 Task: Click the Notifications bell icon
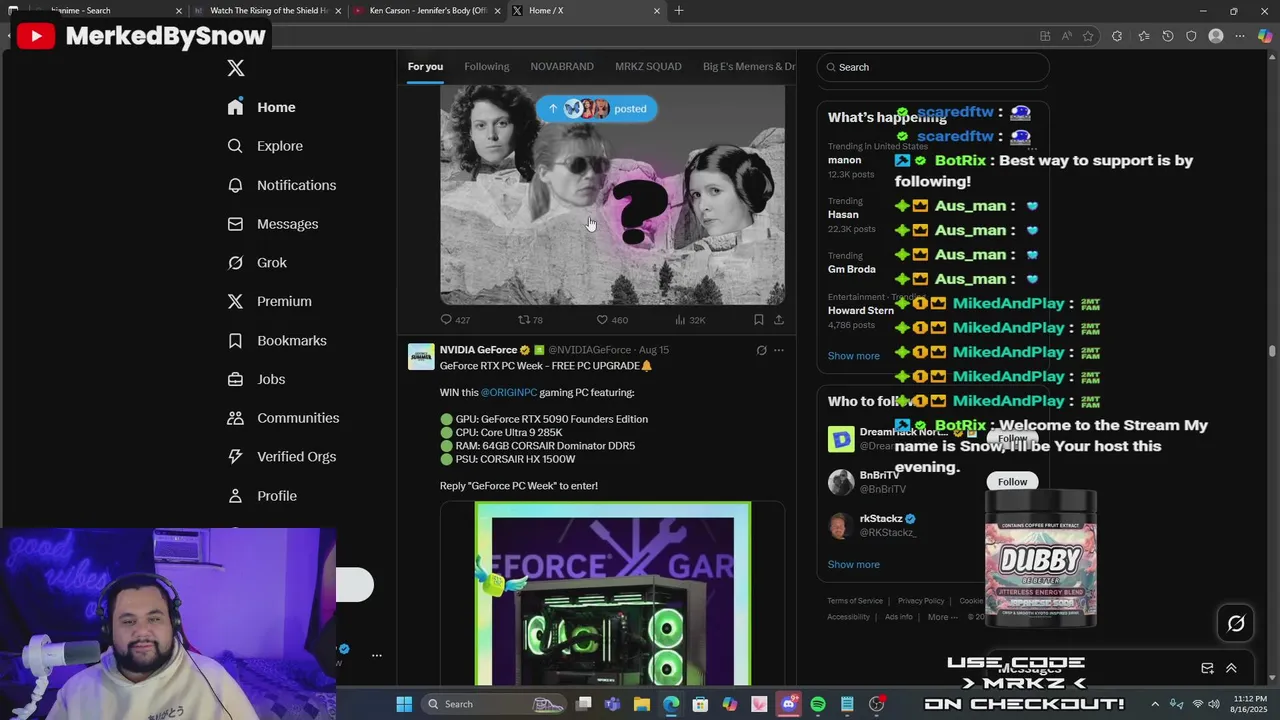[235, 185]
